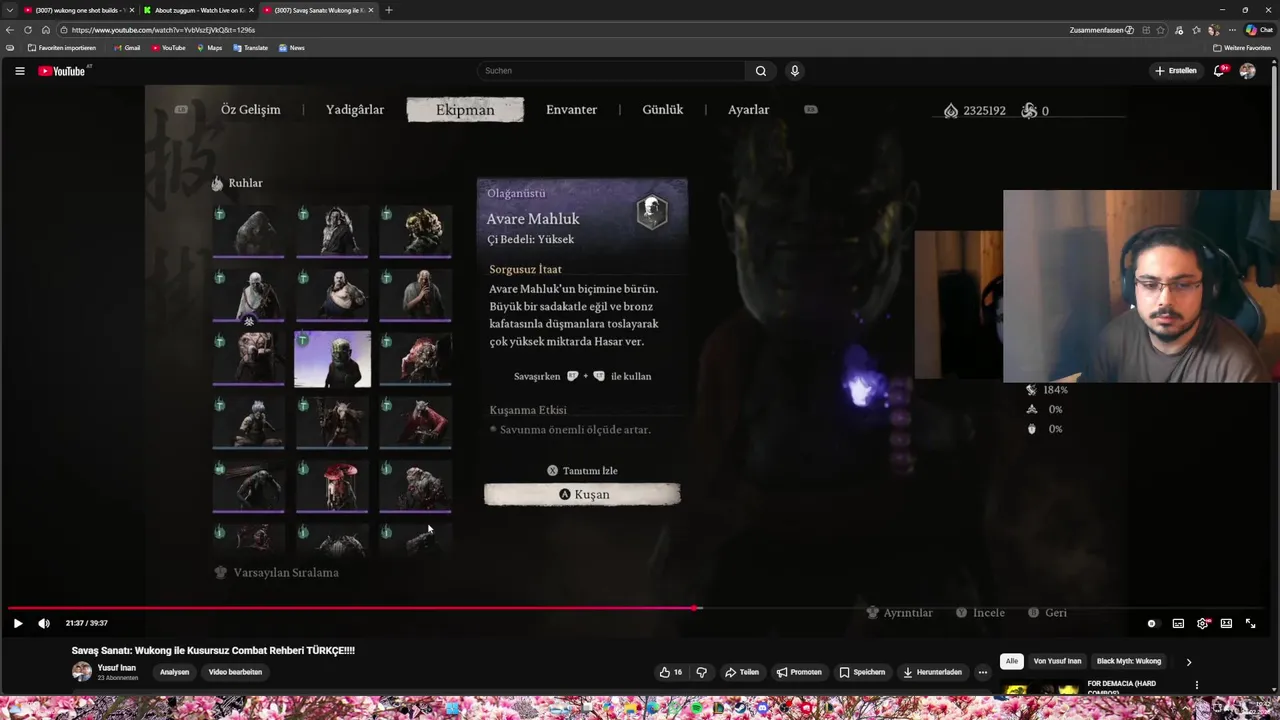Open more actions three-dot menu
Screen dimensions: 1280x720
click(x=982, y=672)
